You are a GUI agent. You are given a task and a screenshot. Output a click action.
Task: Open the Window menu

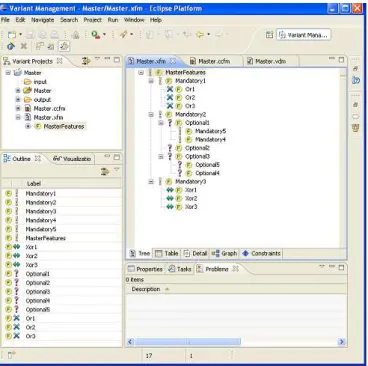point(134,20)
